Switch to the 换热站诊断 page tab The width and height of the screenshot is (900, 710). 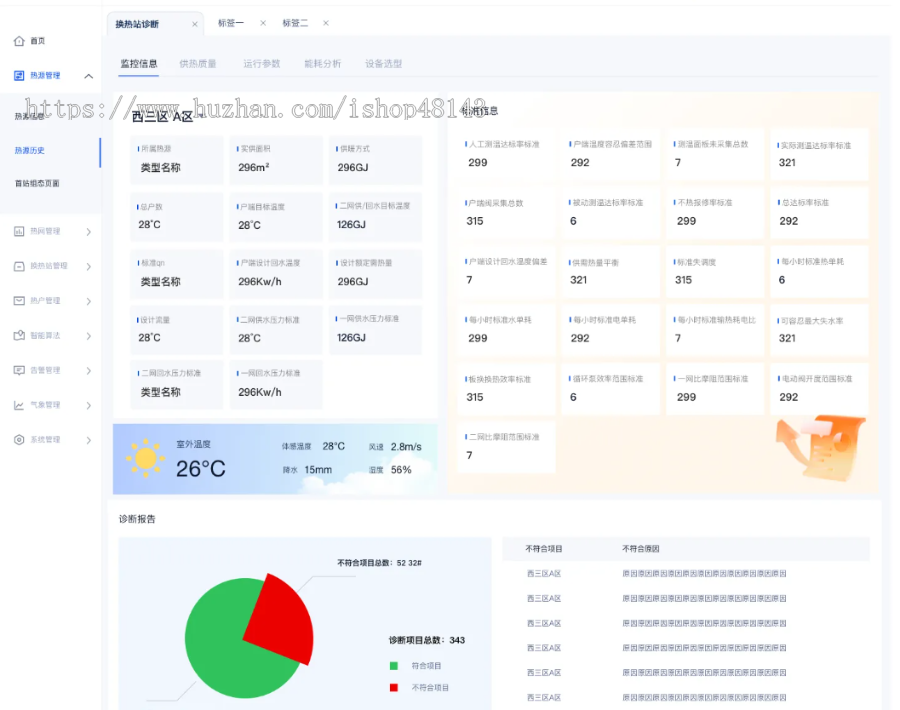coord(137,24)
